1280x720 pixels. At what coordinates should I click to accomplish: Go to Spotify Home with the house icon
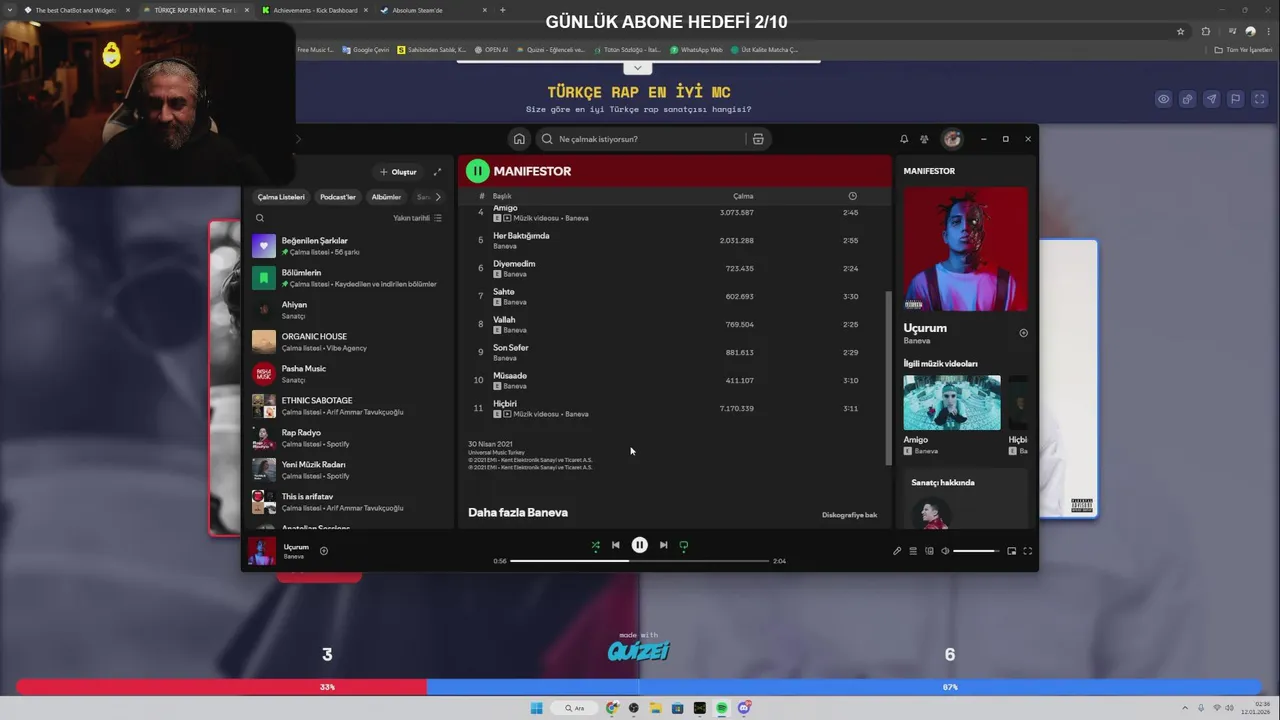click(519, 139)
